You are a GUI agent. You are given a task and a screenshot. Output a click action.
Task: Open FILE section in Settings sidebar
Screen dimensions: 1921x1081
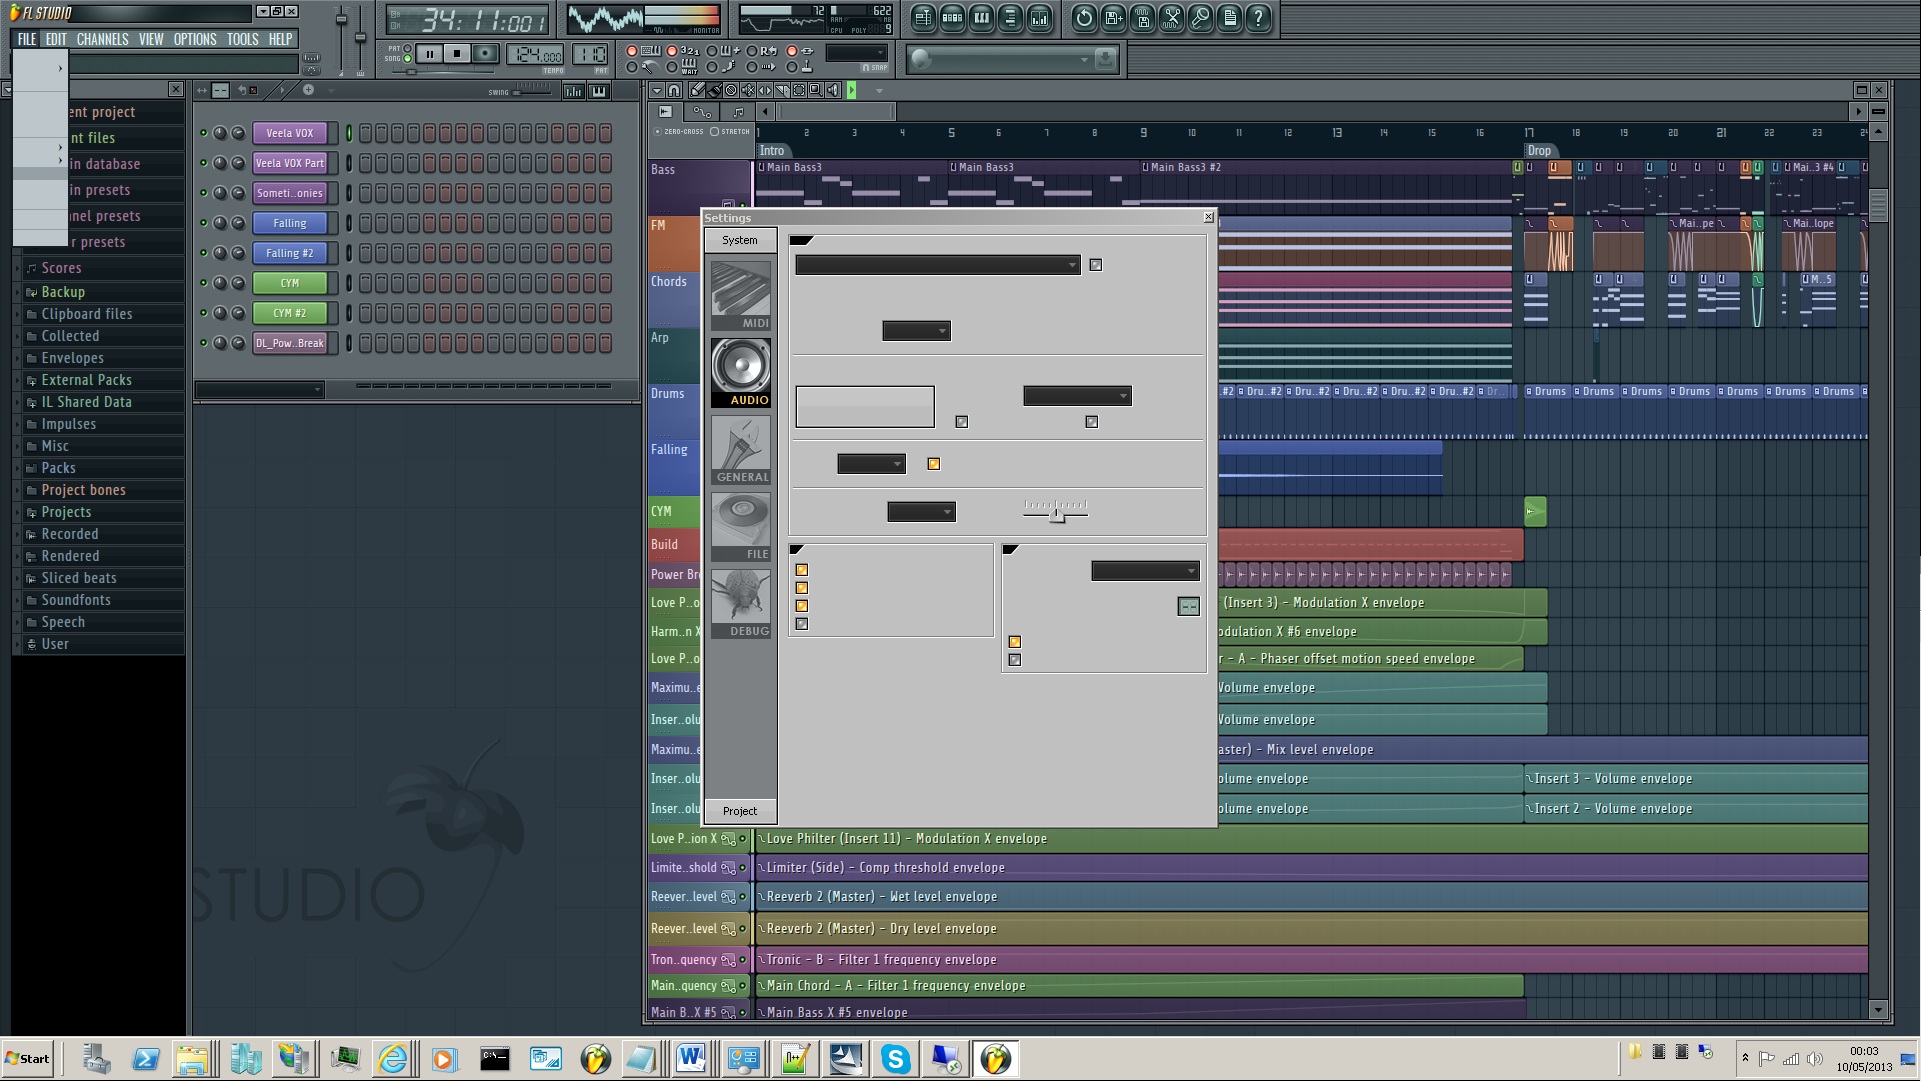[741, 526]
